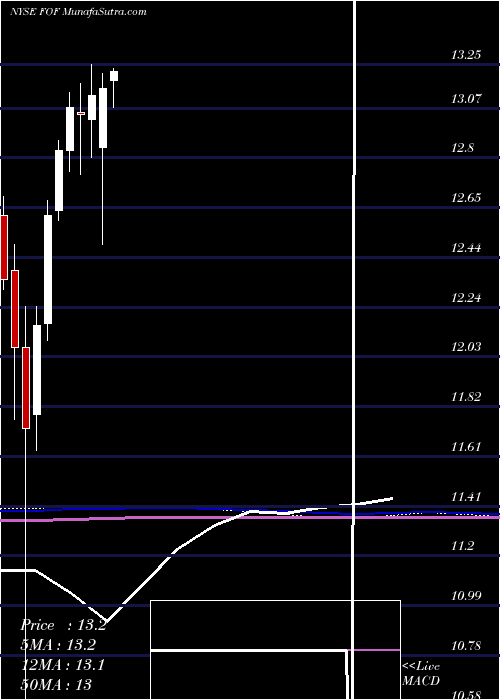Screen dimensions: 500x700
Task: Click the 11.61 price axis label
Action: (x=466, y=446)
